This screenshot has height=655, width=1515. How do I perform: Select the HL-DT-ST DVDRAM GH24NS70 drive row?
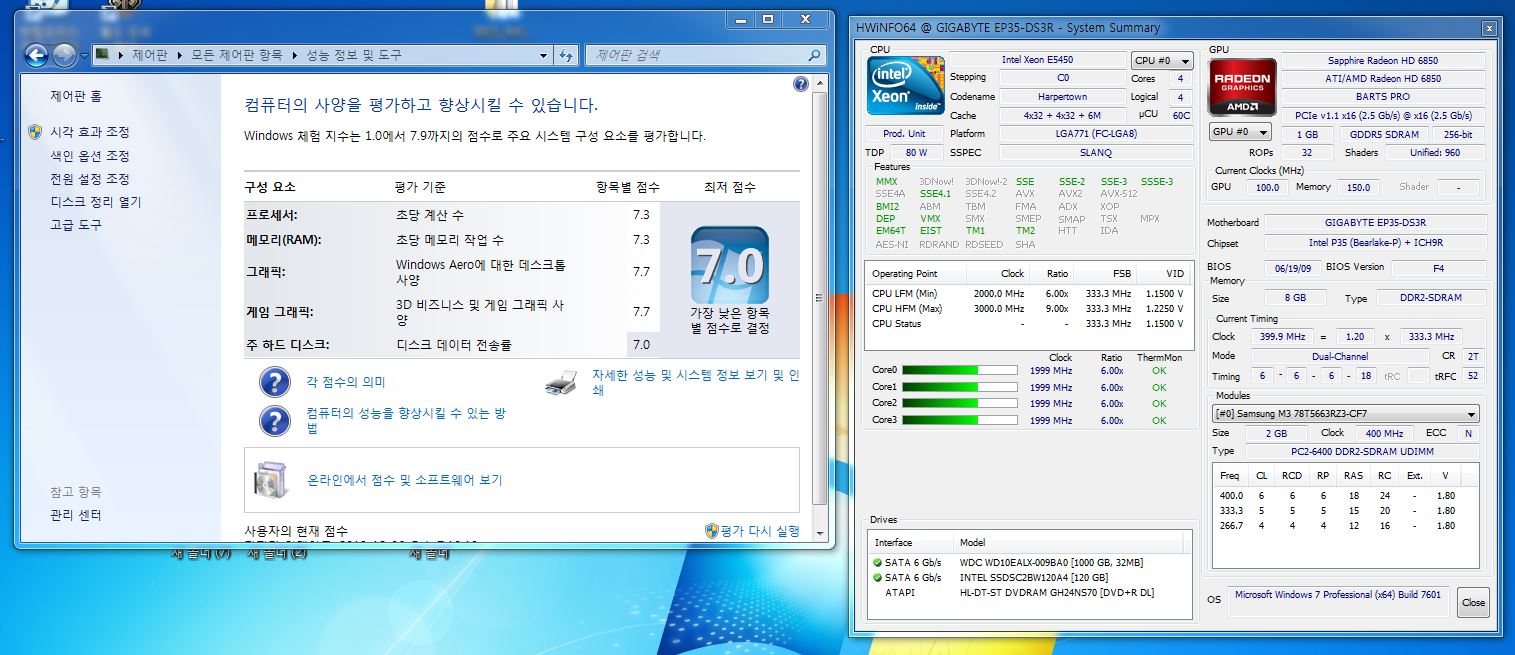(x=1030, y=593)
